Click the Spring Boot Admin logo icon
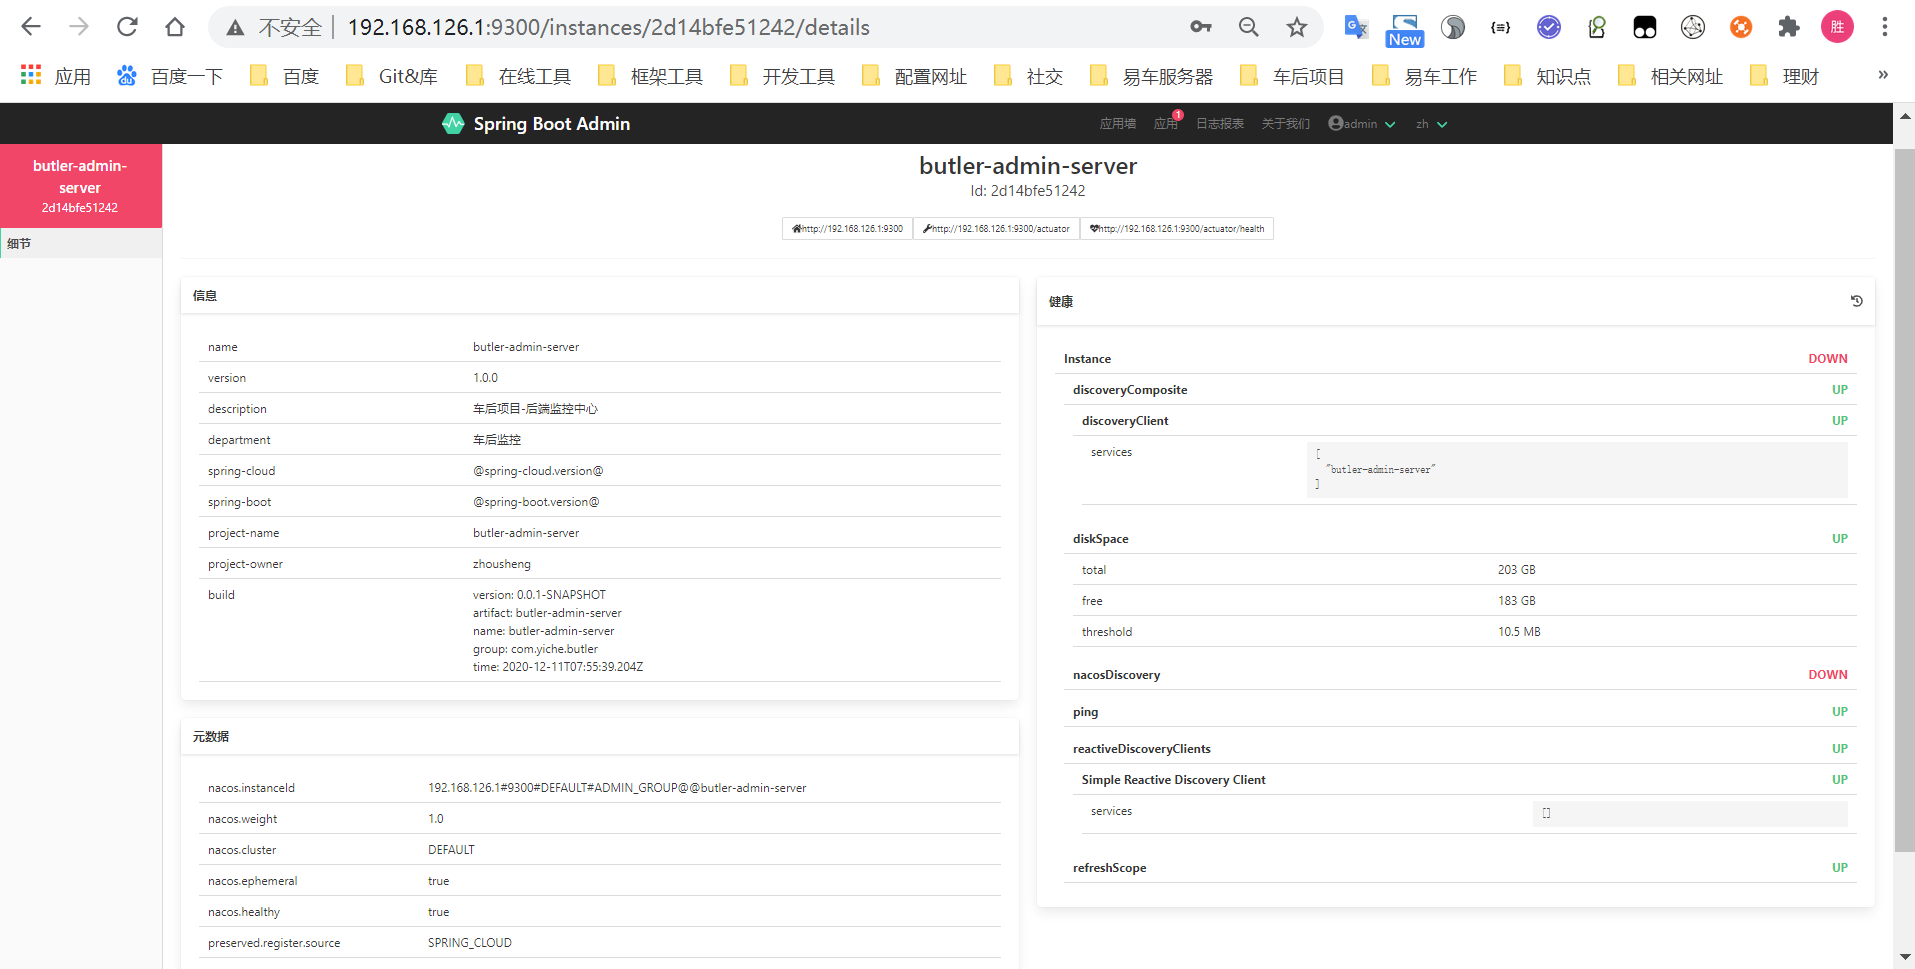The image size is (1915, 969). pos(453,123)
